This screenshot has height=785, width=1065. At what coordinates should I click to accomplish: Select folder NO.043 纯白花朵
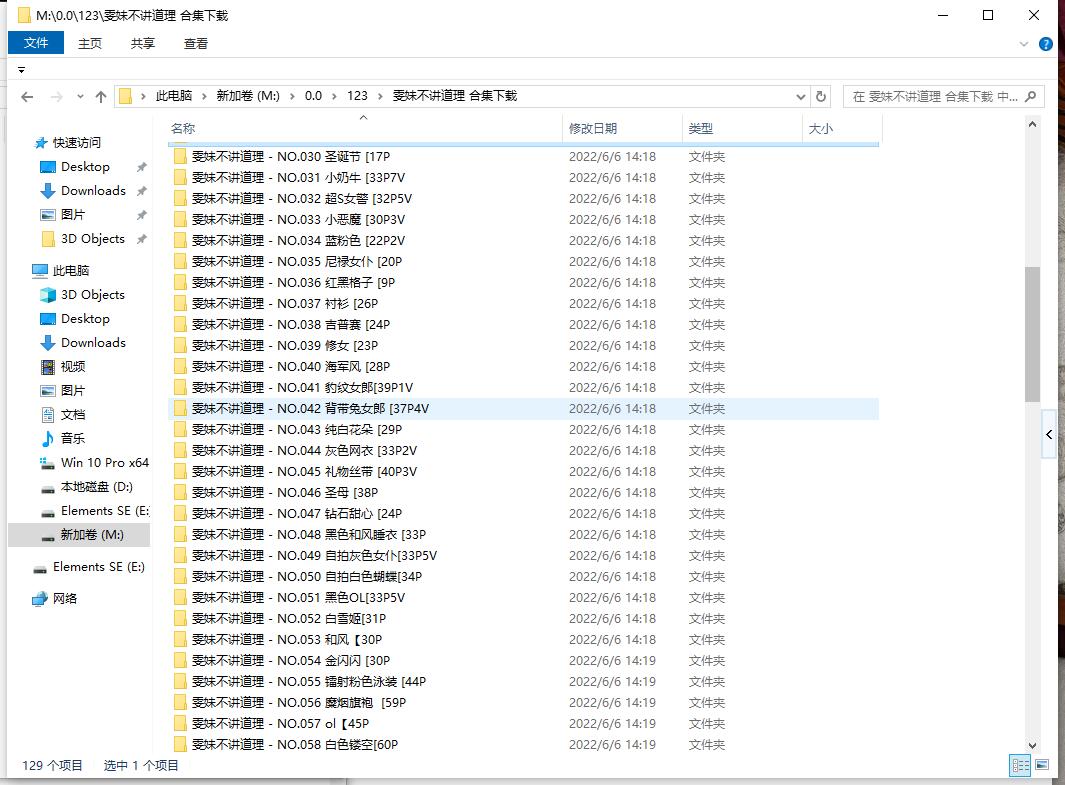click(x=523, y=430)
